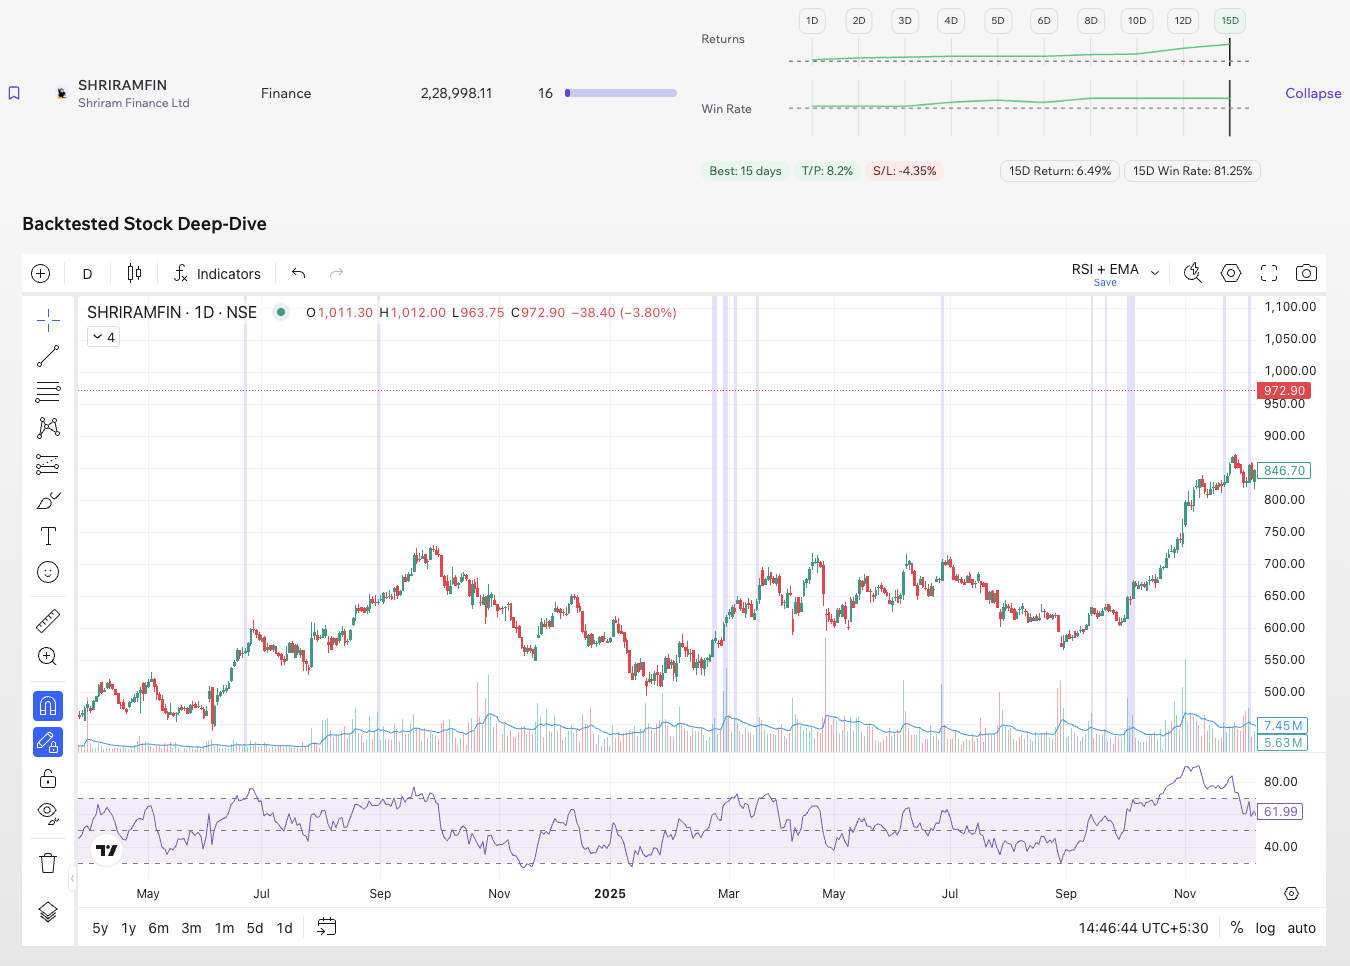Toggle log price scale
Viewport: 1350px width, 966px height.
coord(1266,928)
